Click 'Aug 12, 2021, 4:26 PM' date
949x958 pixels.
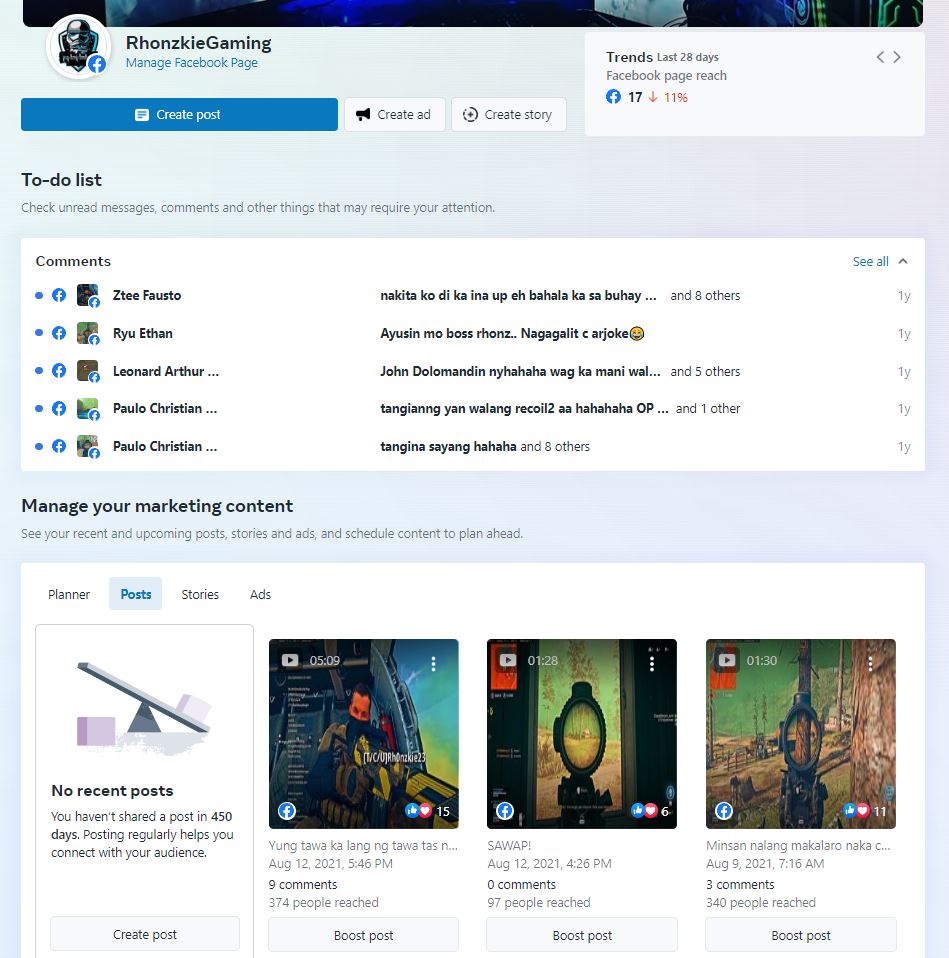(549, 863)
